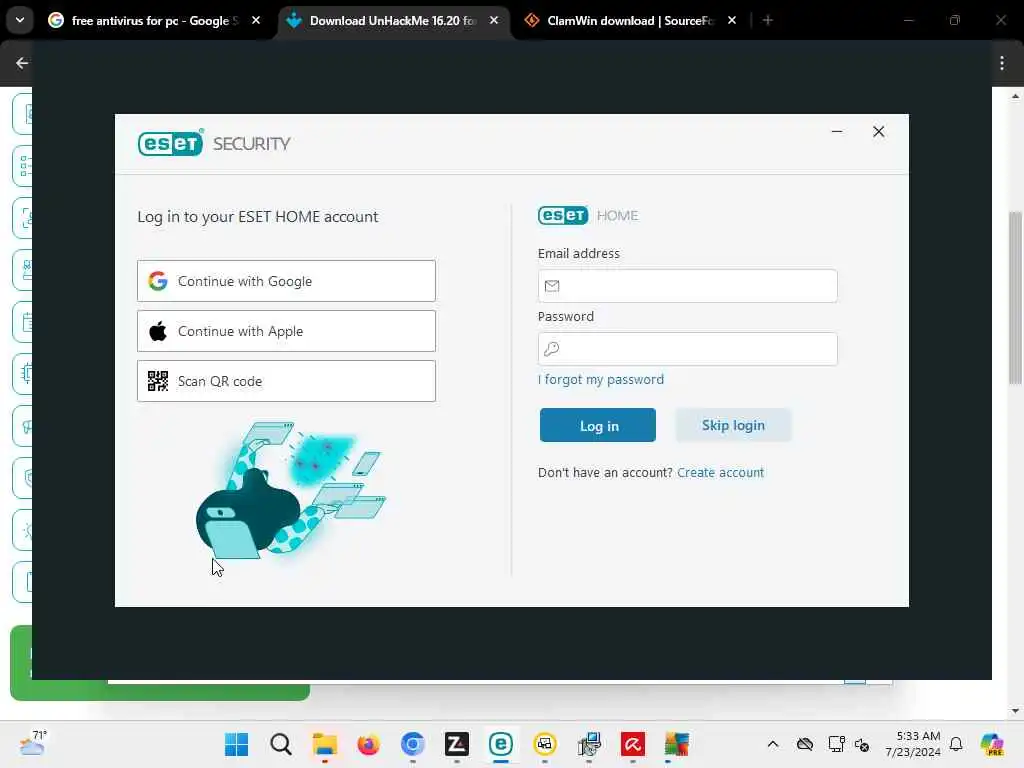Open the weather widget
The width and height of the screenshot is (1024, 768).
(x=34, y=744)
